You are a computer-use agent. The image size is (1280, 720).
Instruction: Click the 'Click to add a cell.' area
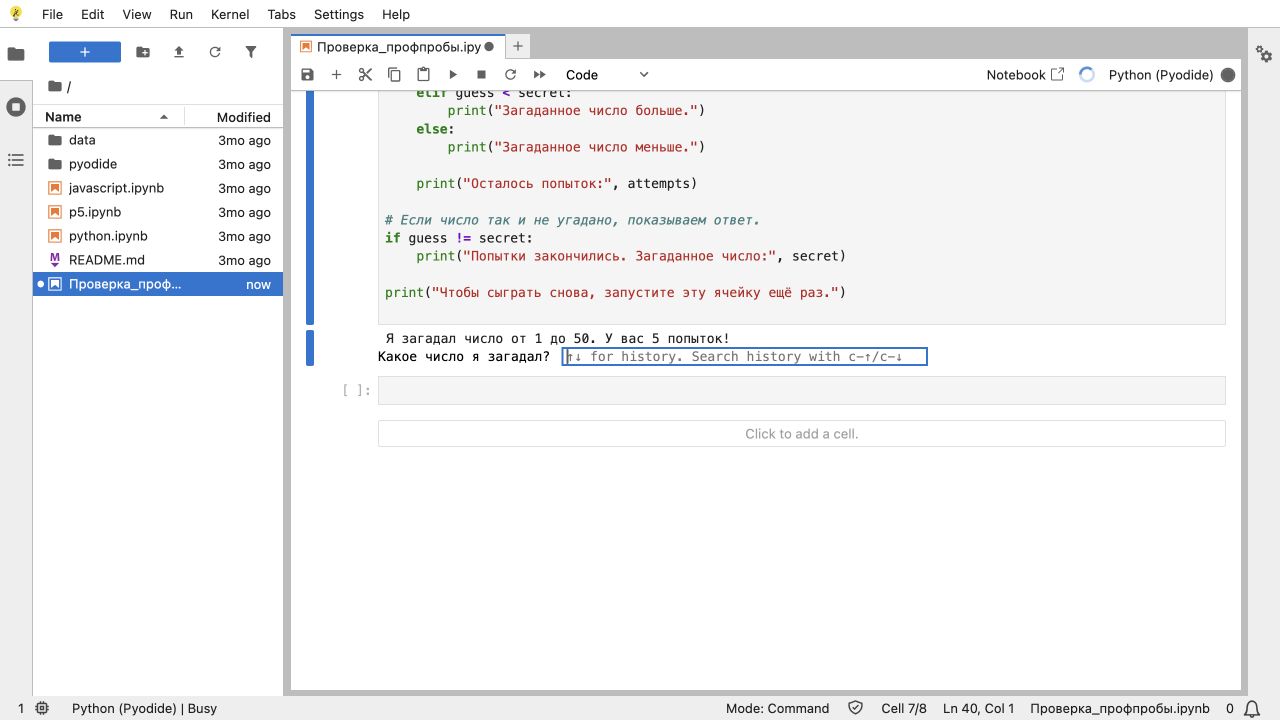point(801,433)
